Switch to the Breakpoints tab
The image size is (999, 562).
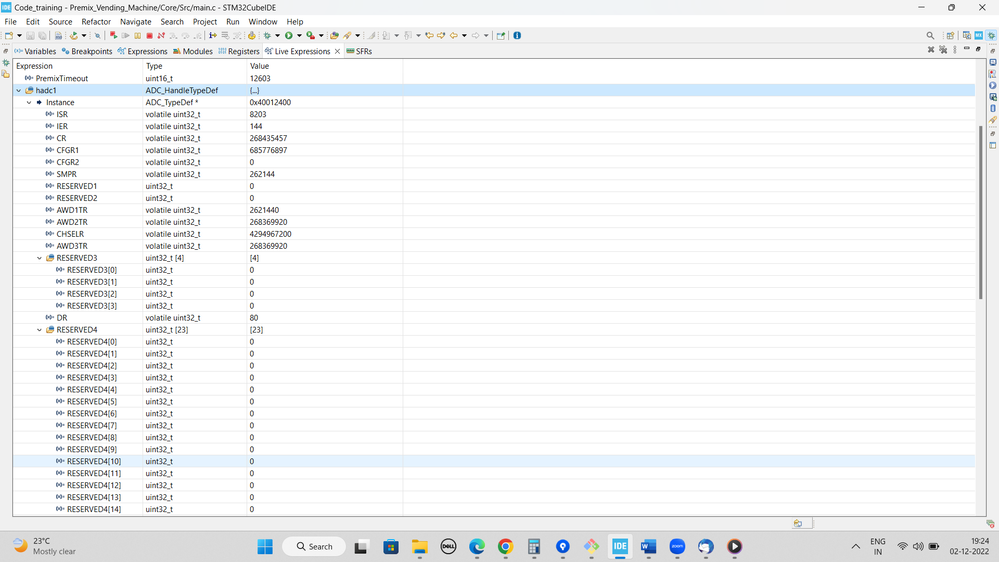click(x=87, y=51)
